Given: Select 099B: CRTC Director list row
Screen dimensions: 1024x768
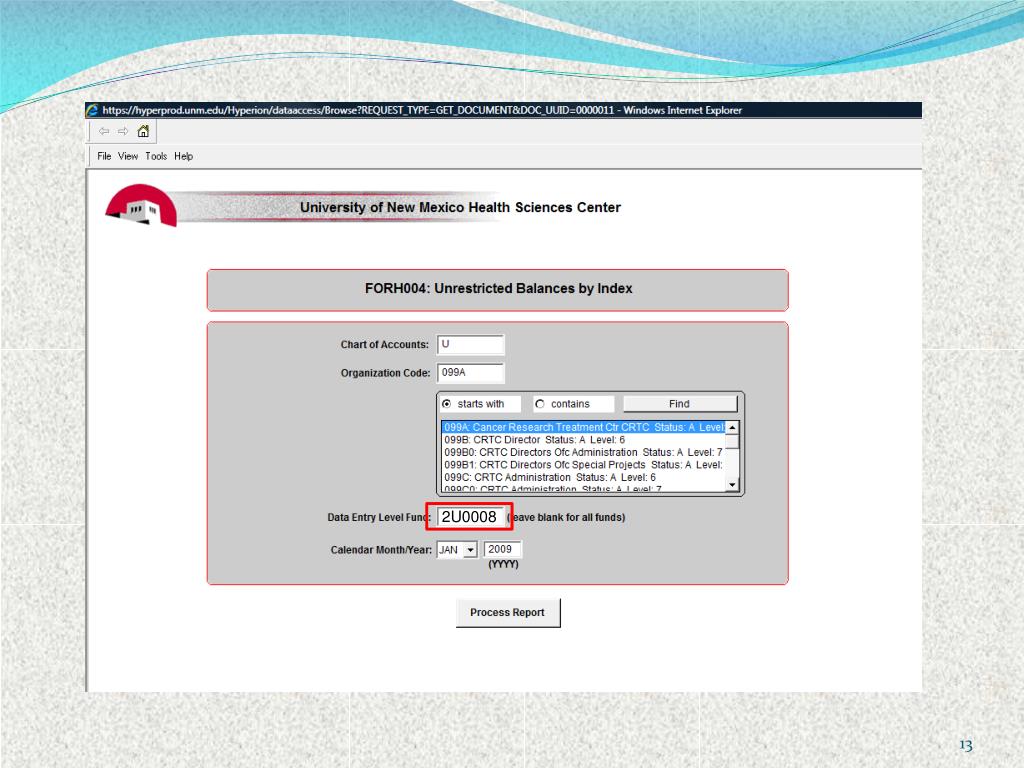Looking at the screenshot, I should 584,440.
